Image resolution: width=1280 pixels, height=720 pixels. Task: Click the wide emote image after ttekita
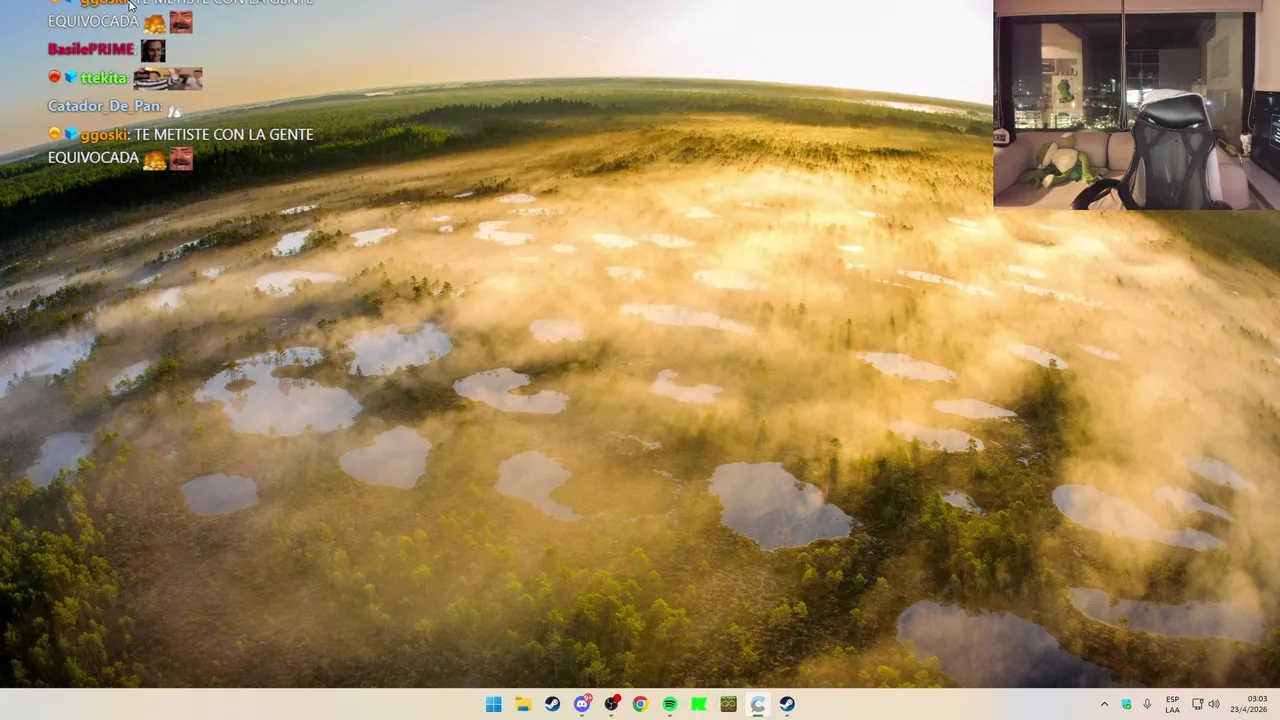[x=168, y=78]
